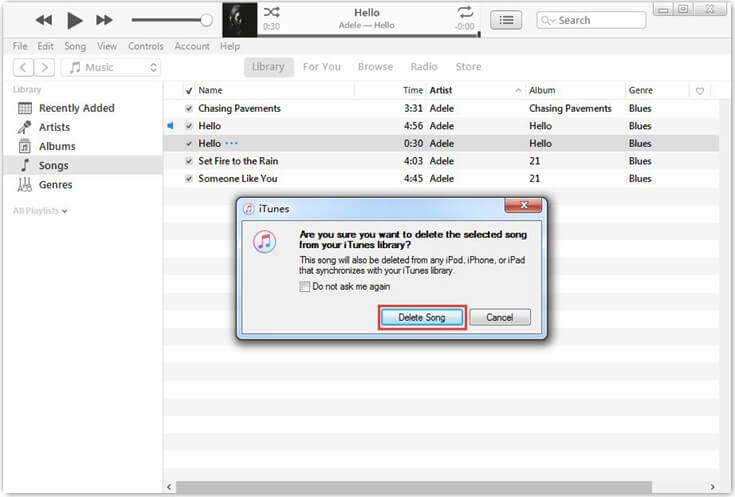Screen dimensions: 735x497
Task: Select the Set Fire to the Rain row
Action: click(x=441, y=161)
